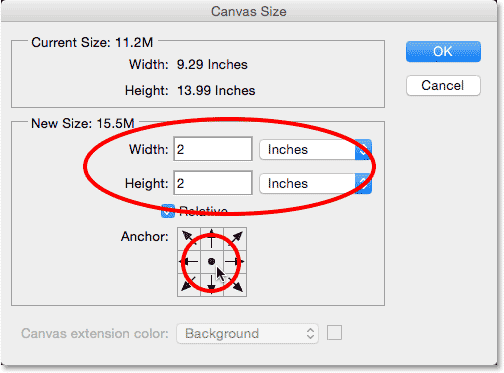Screen dimensions: 504x373
Task: Click the Canvas extension color label
Action: pyautogui.click(x=95, y=333)
